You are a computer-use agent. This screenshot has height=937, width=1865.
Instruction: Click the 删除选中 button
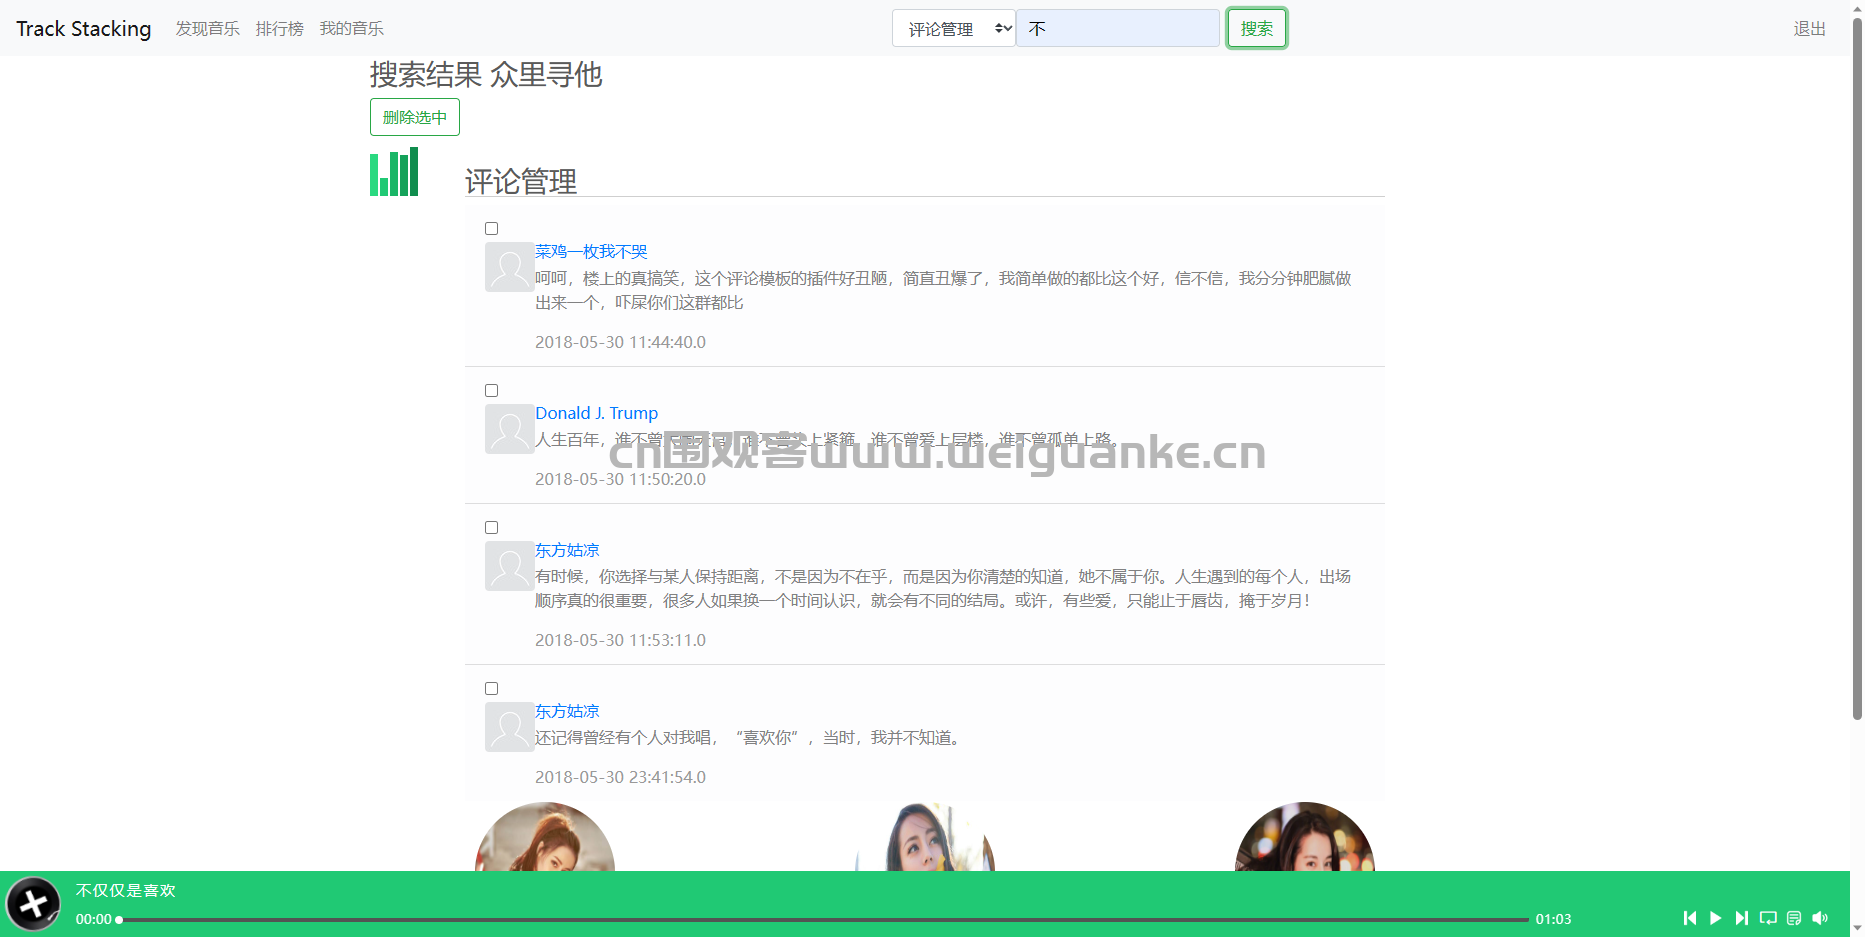pyautogui.click(x=415, y=117)
